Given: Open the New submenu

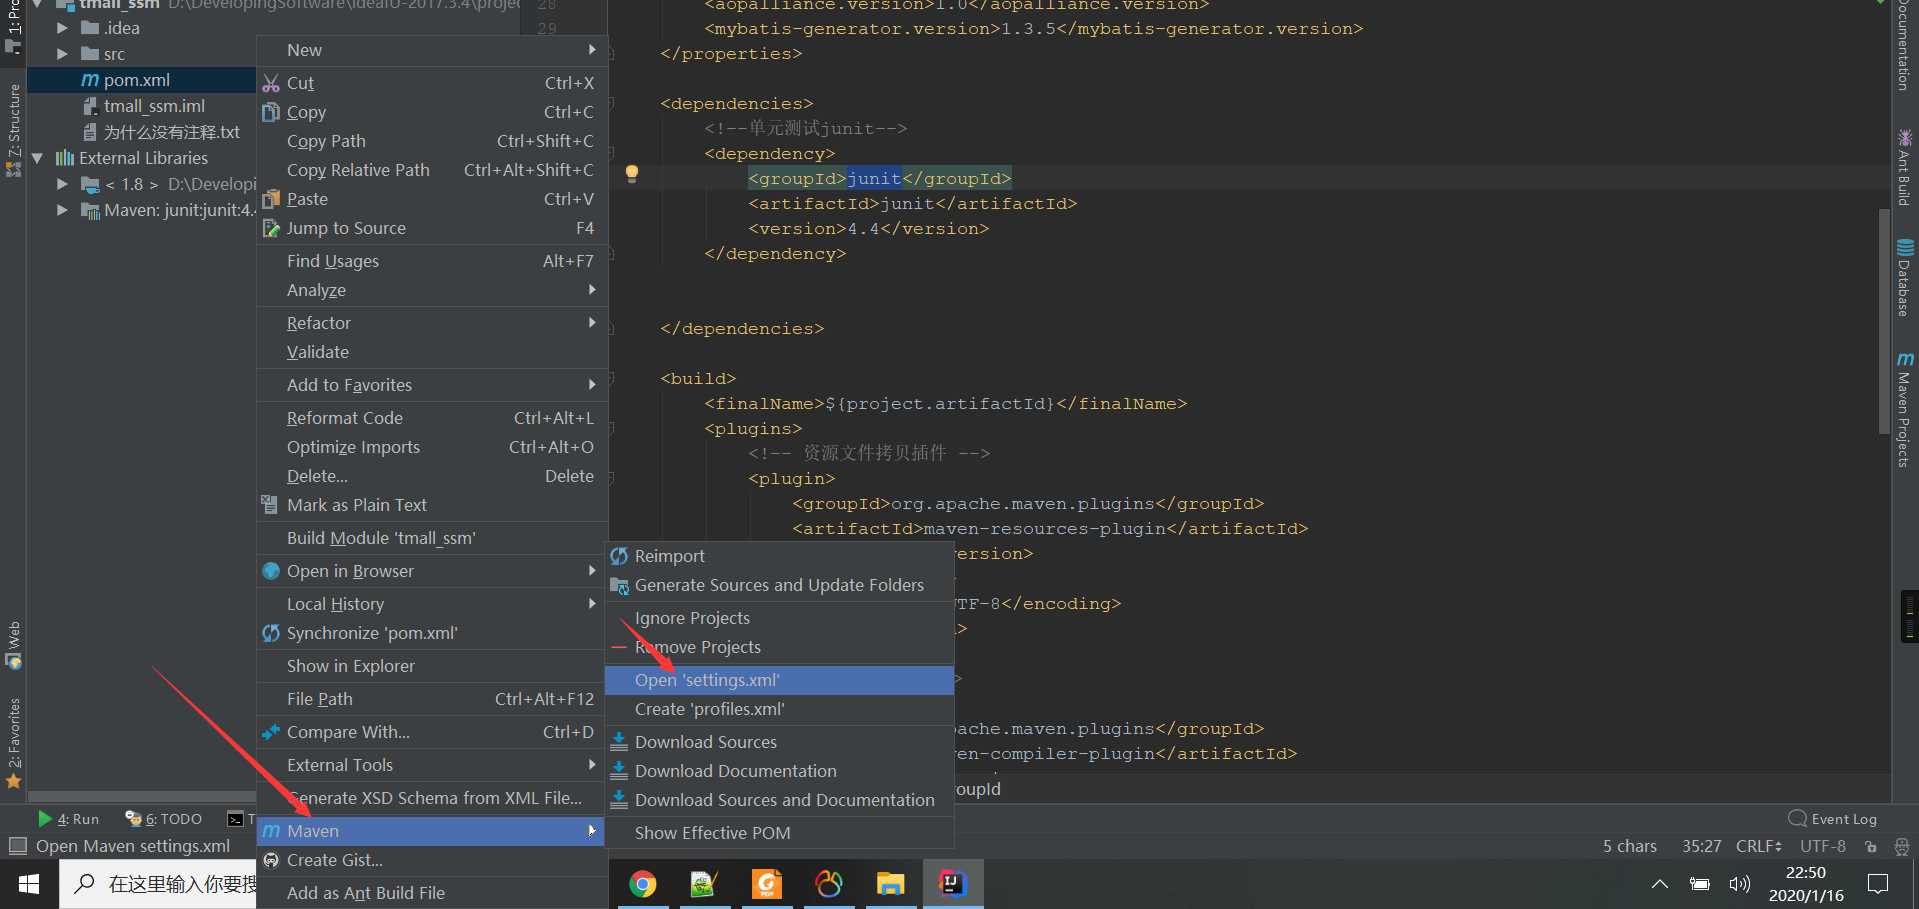Looking at the screenshot, I should [x=432, y=50].
